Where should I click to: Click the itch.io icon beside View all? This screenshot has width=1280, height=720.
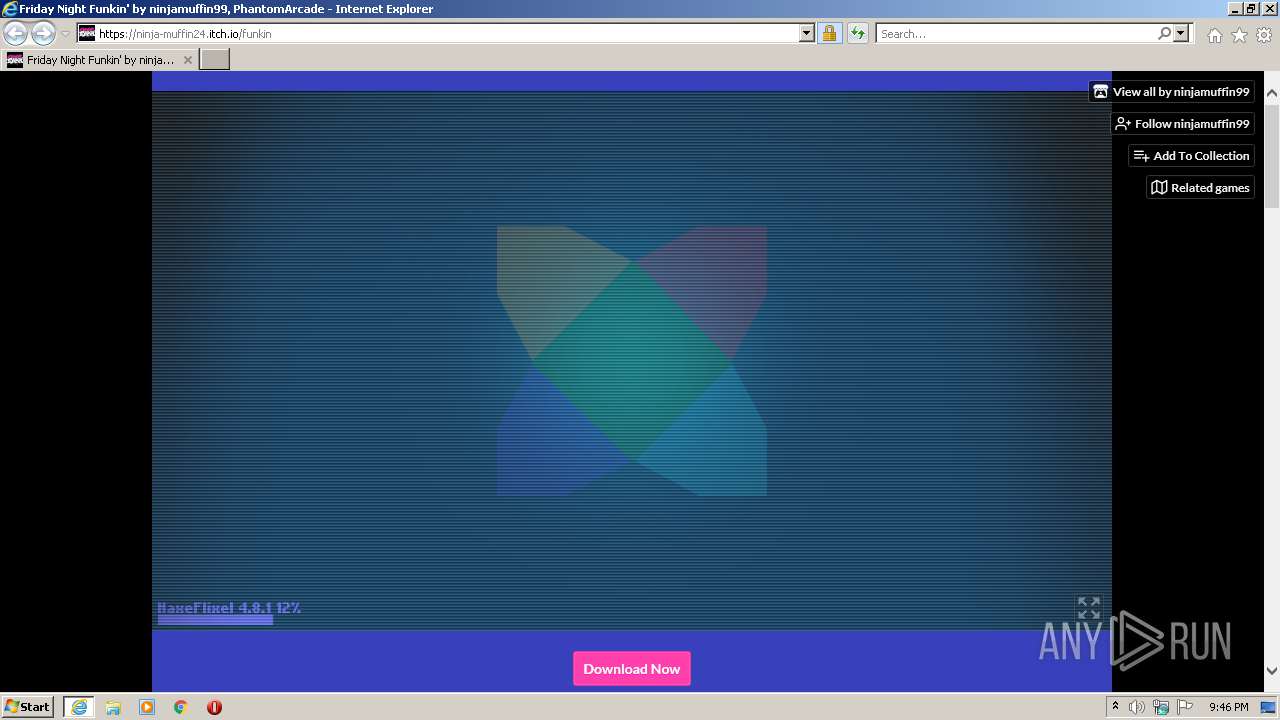[1101, 92]
